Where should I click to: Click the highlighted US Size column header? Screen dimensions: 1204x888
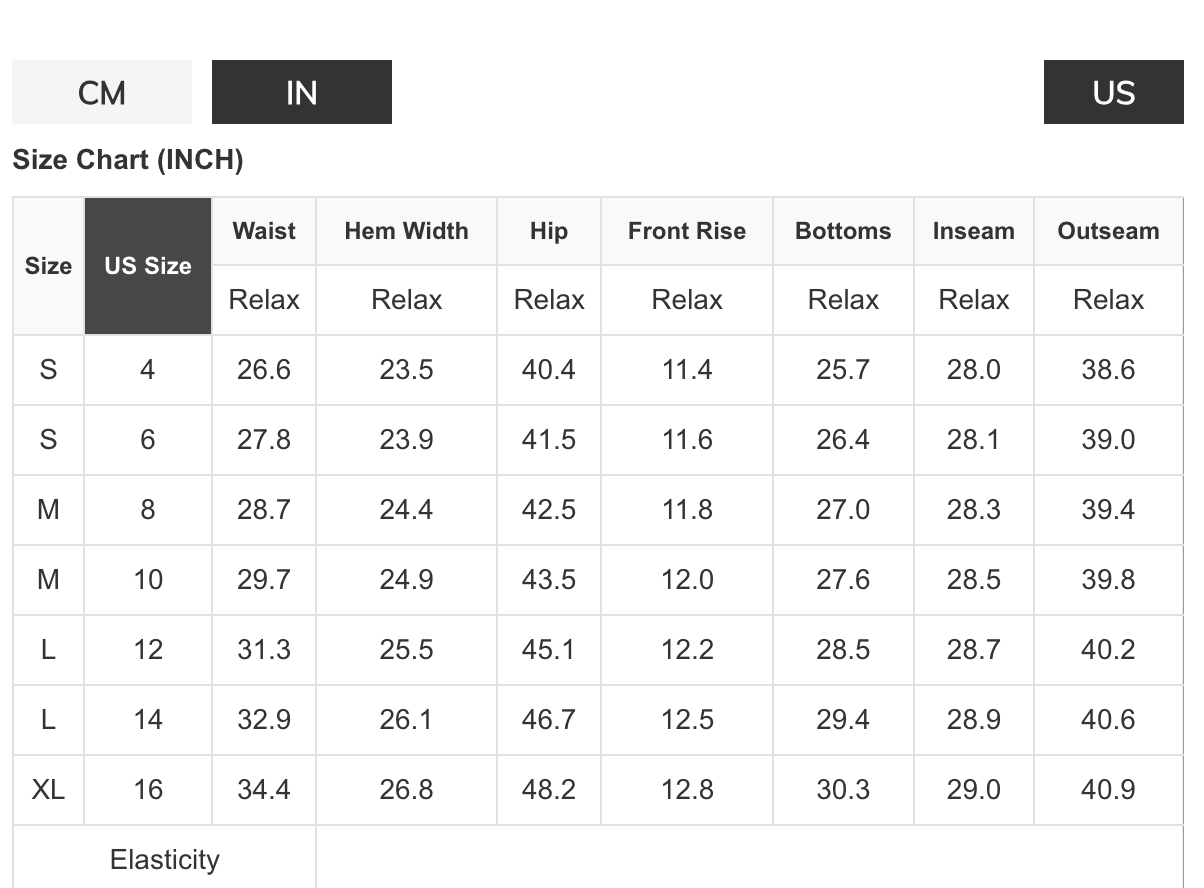pyautogui.click(x=148, y=266)
